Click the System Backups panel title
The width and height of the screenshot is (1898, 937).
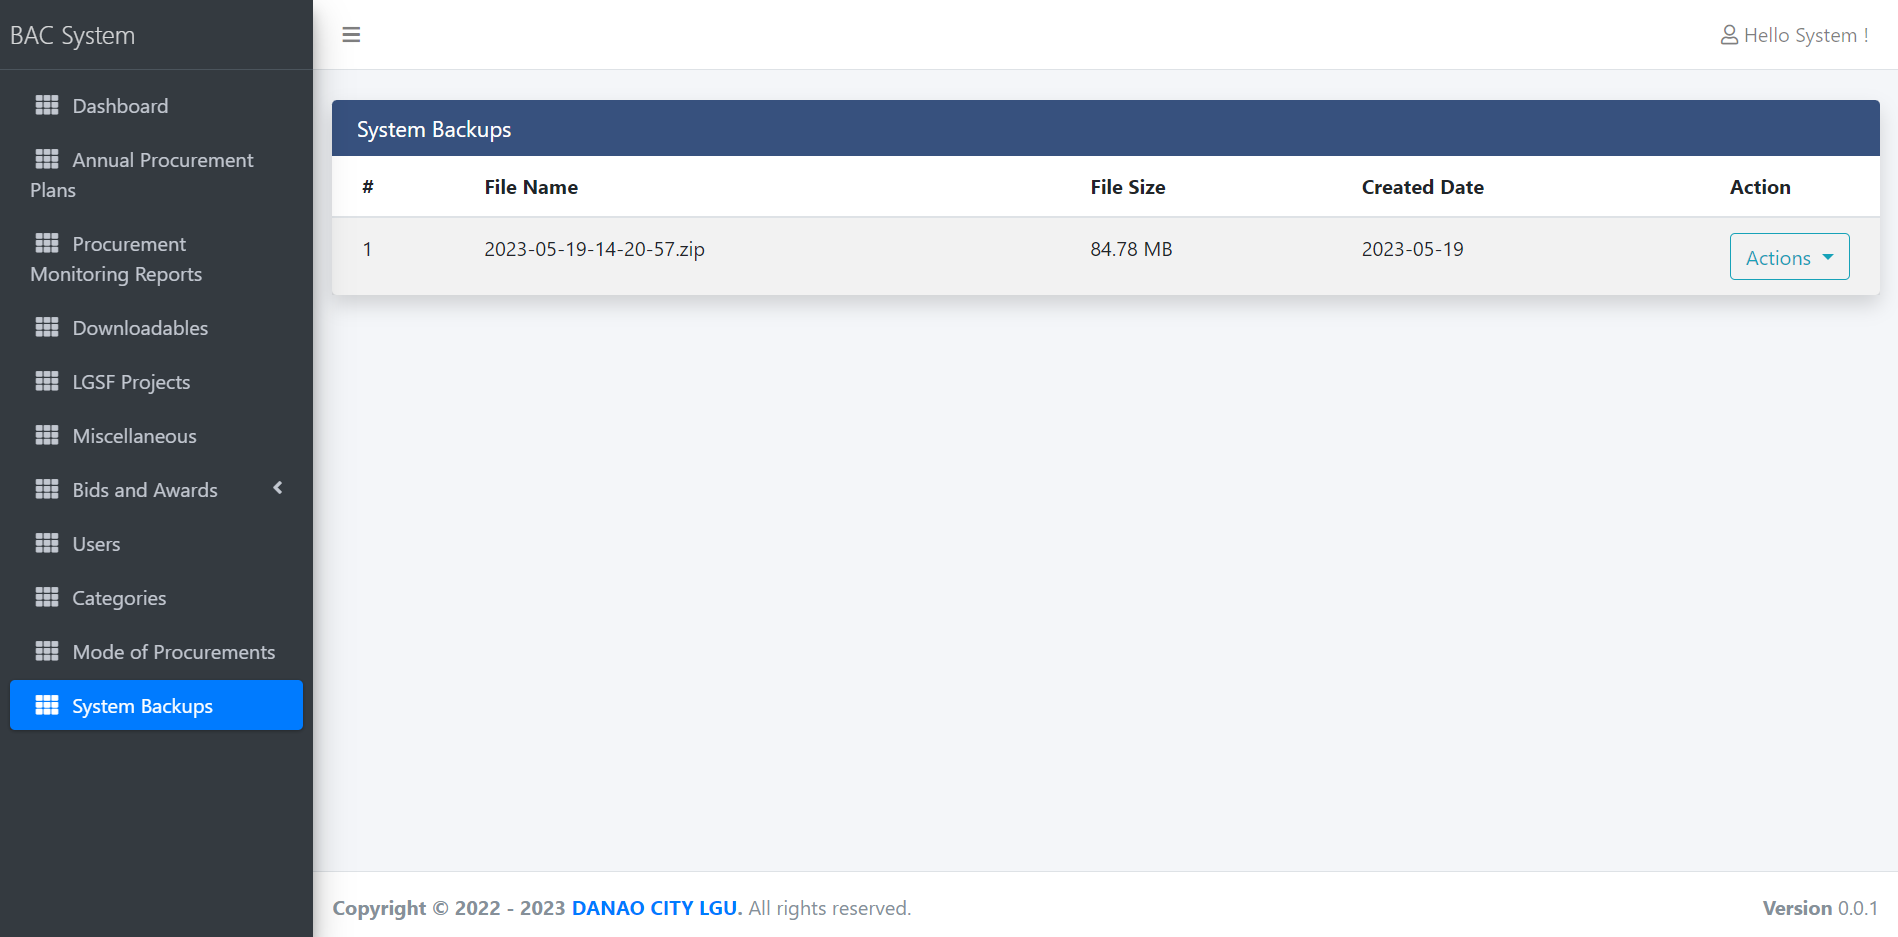pos(434,129)
